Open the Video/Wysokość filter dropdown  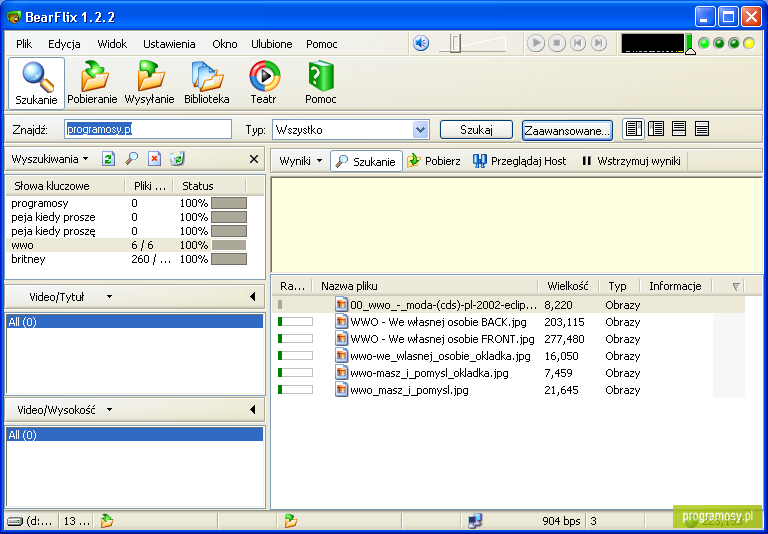point(110,410)
